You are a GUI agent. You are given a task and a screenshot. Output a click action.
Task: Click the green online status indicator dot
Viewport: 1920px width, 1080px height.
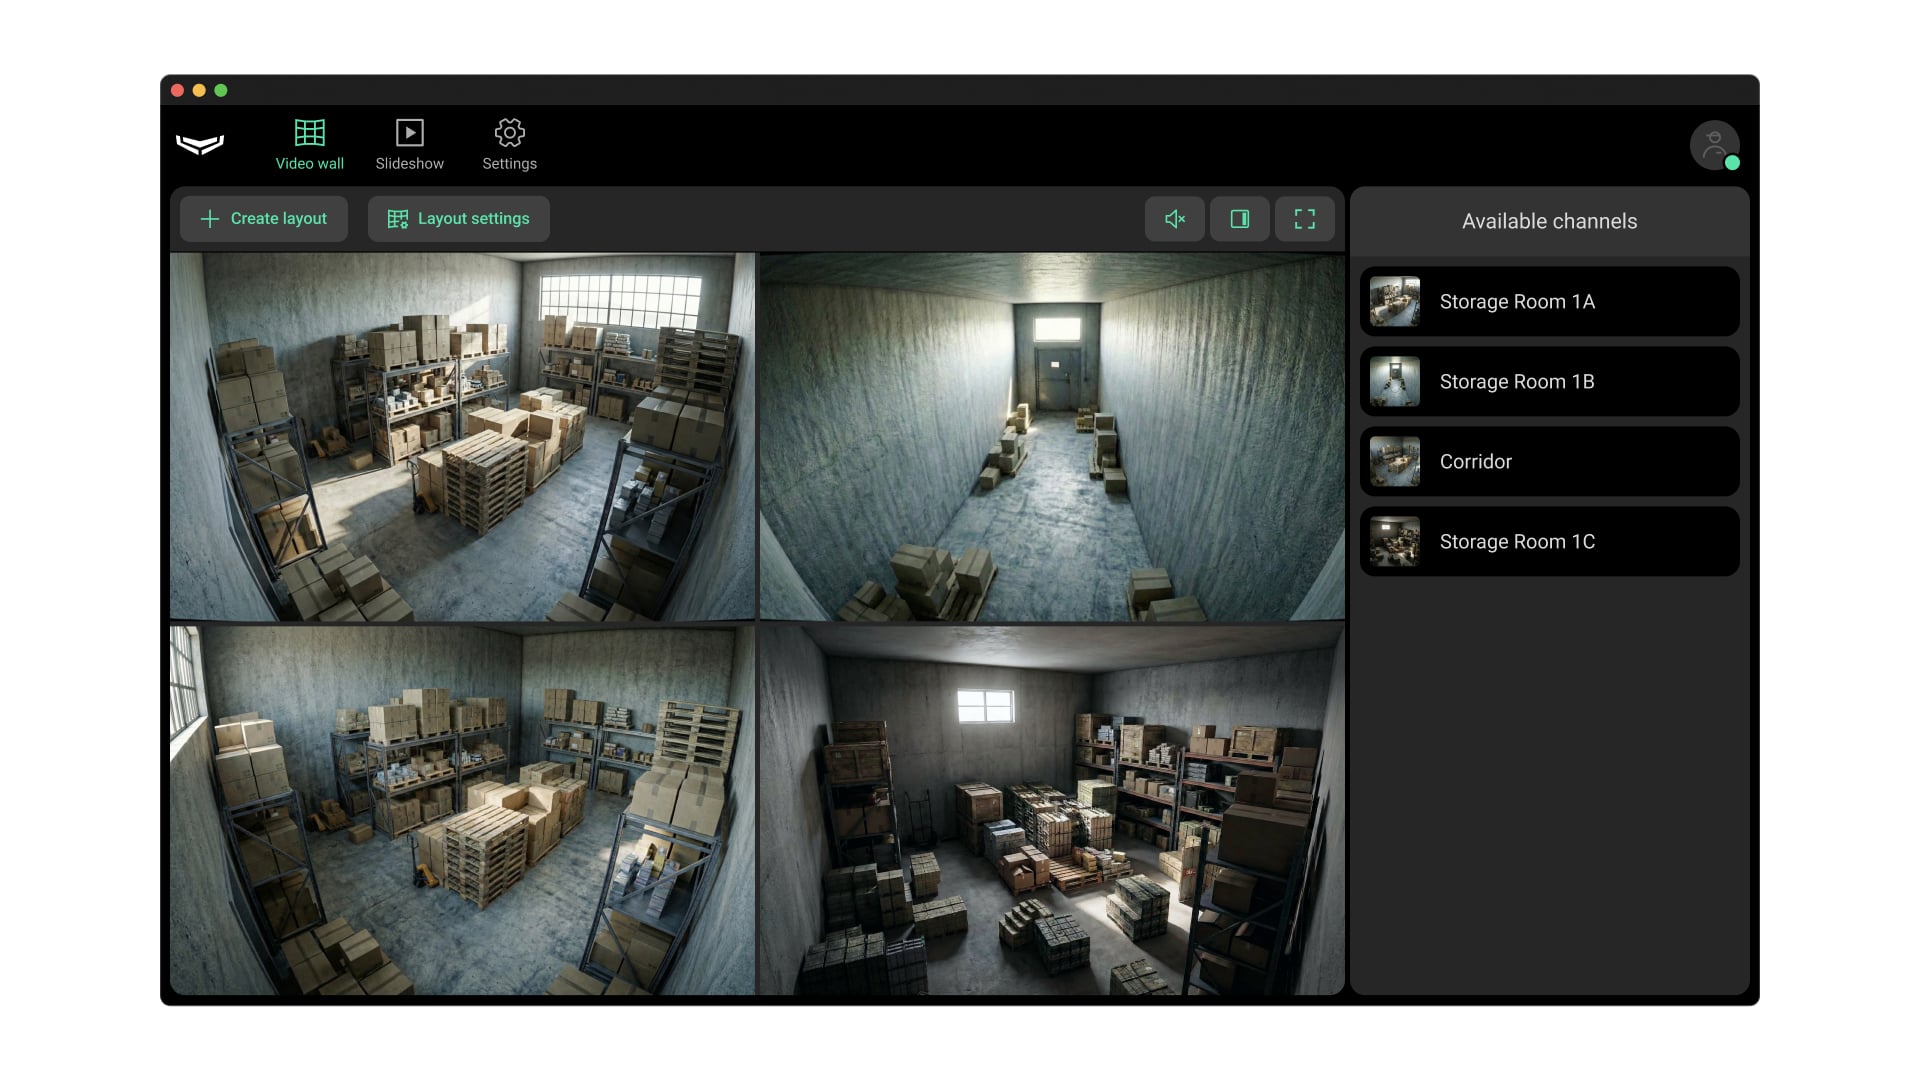click(1732, 163)
